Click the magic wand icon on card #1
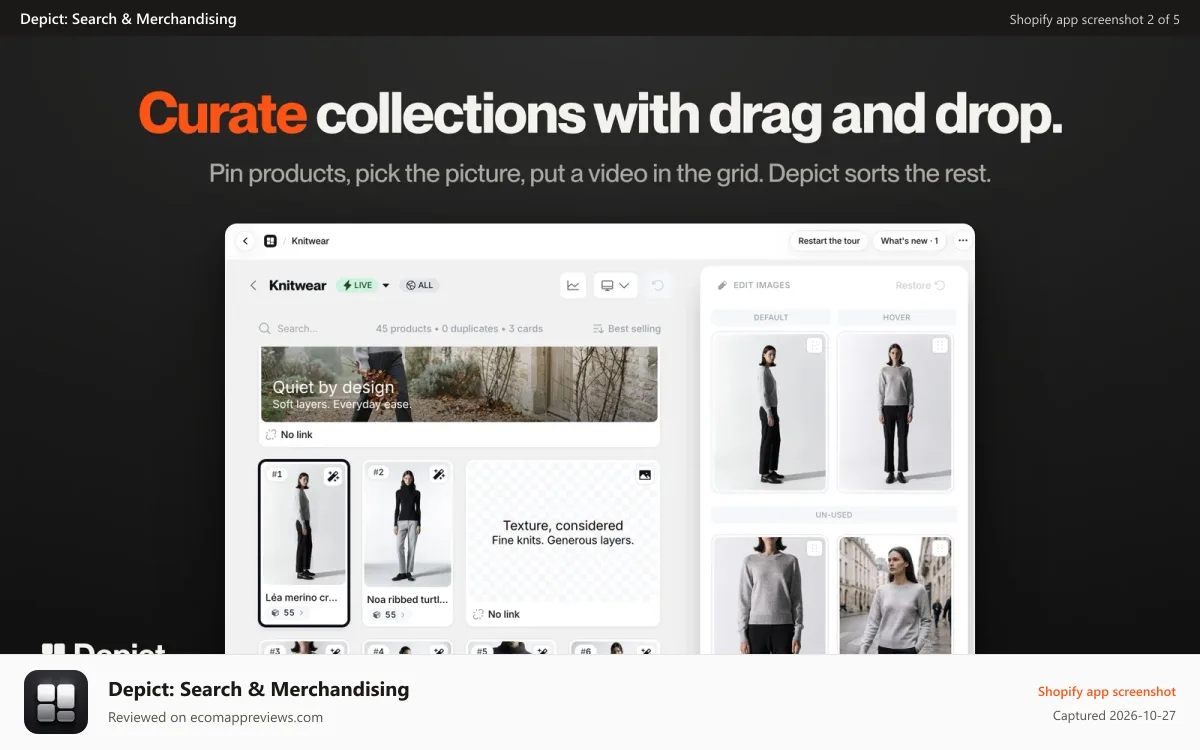This screenshot has height=750, width=1200. click(x=334, y=476)
